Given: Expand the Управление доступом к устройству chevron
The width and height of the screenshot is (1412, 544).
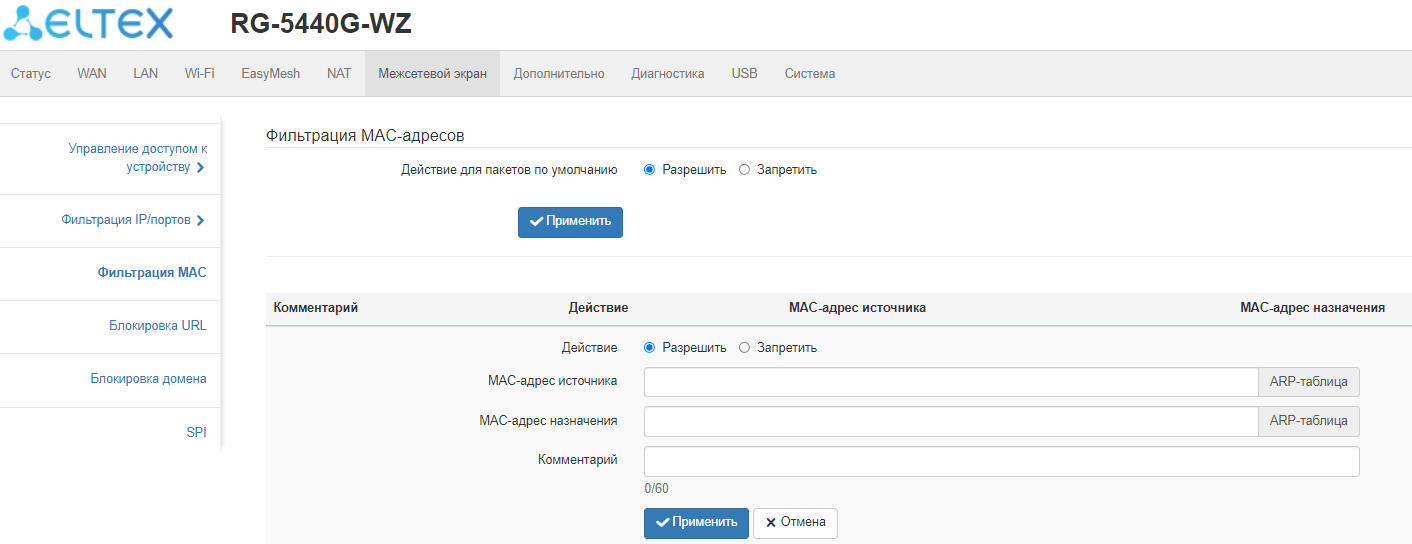Looking at the screenshot, I should [x=201, y=168].
